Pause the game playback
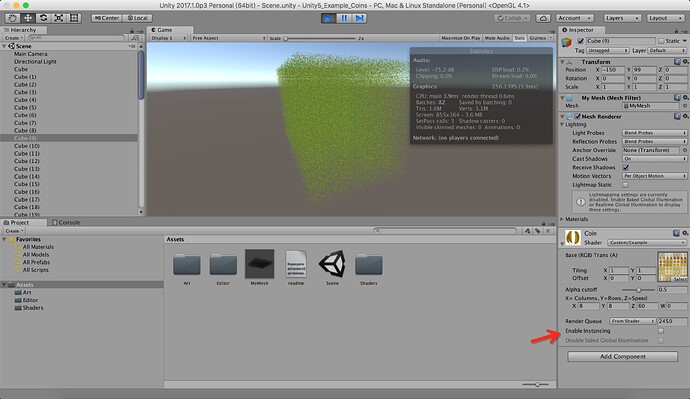690x399 pixels. coord(344,18)
